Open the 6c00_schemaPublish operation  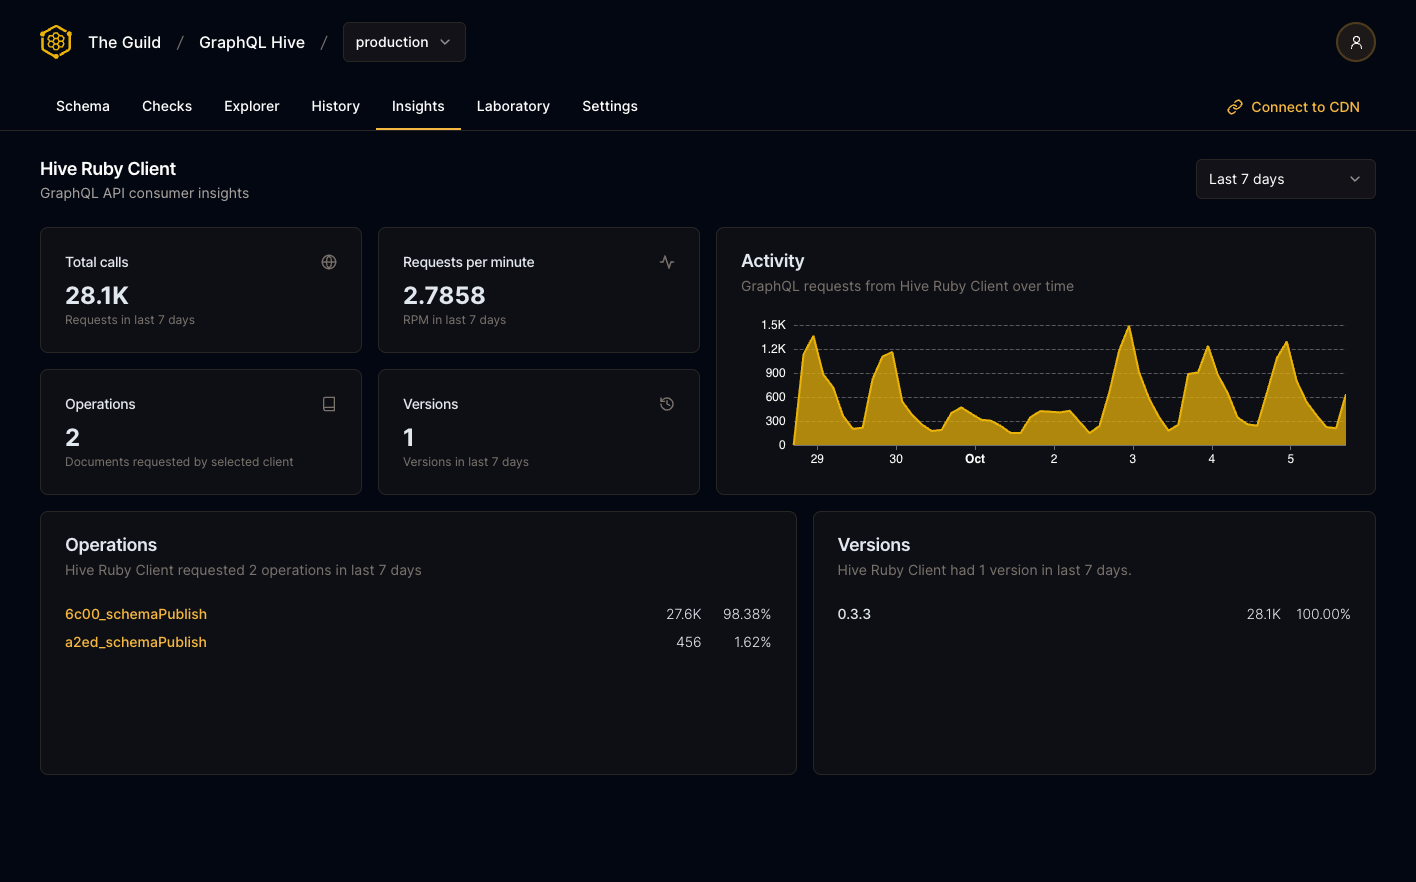(x=135, y=614)
